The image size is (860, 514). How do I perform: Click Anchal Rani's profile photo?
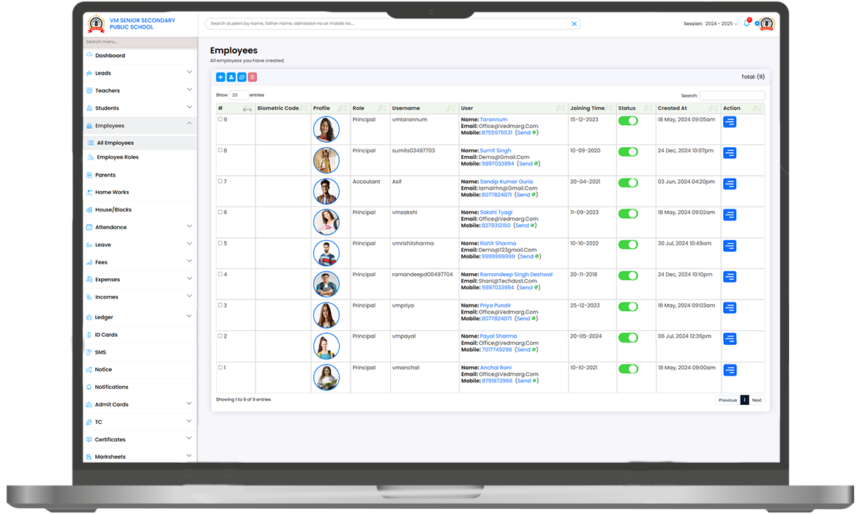326,377
